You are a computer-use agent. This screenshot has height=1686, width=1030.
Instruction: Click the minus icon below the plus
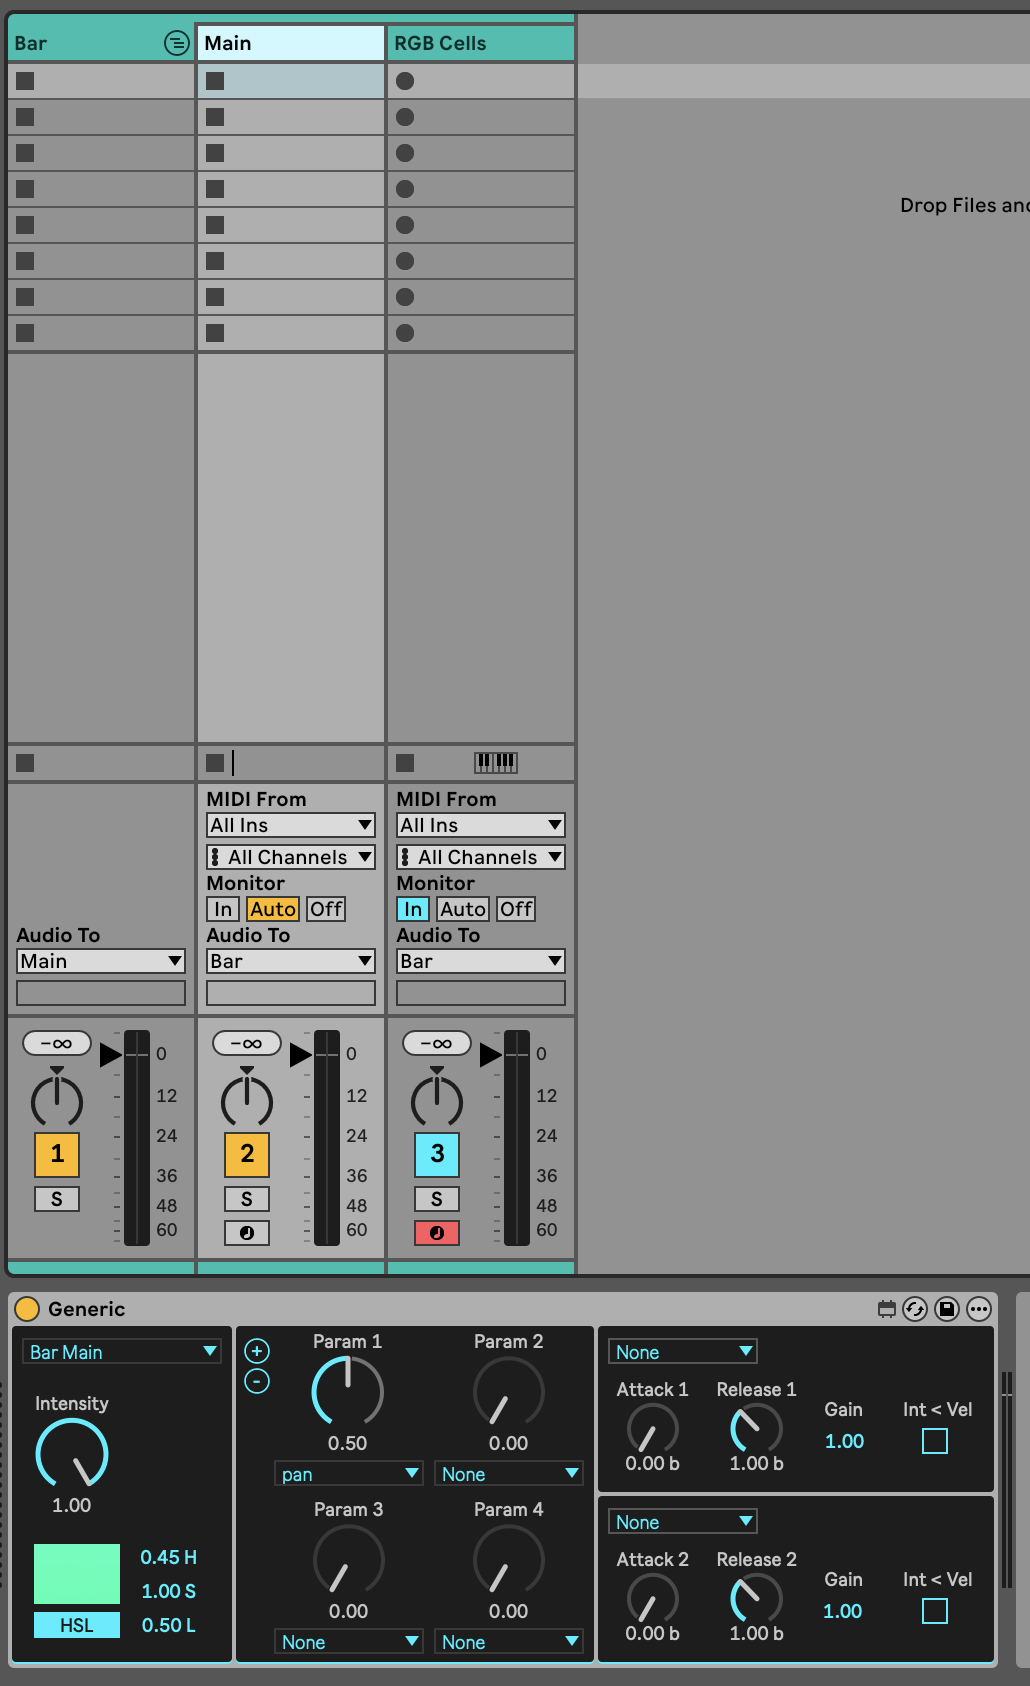point(257,1381)
